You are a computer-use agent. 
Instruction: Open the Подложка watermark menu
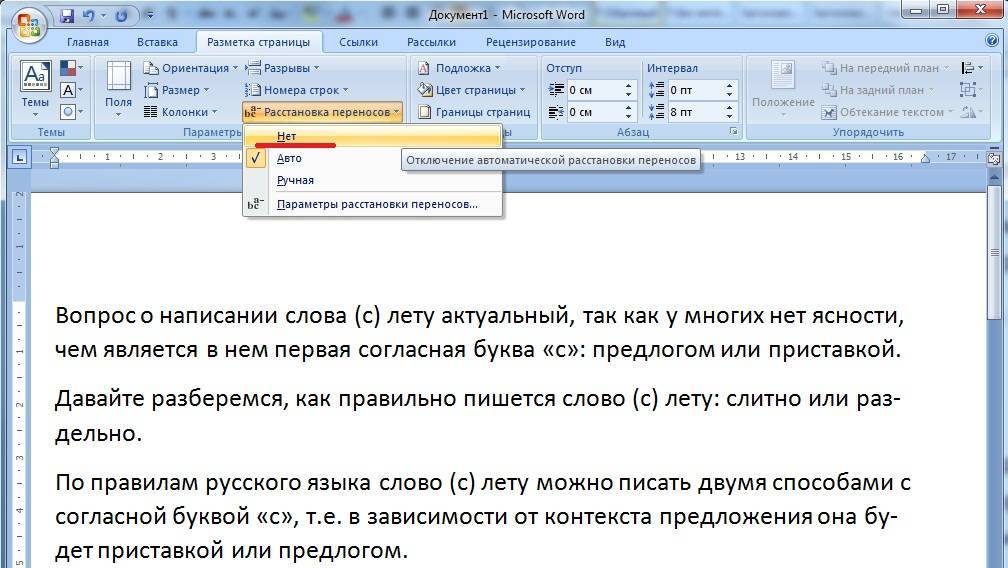[x=459, y=67]
